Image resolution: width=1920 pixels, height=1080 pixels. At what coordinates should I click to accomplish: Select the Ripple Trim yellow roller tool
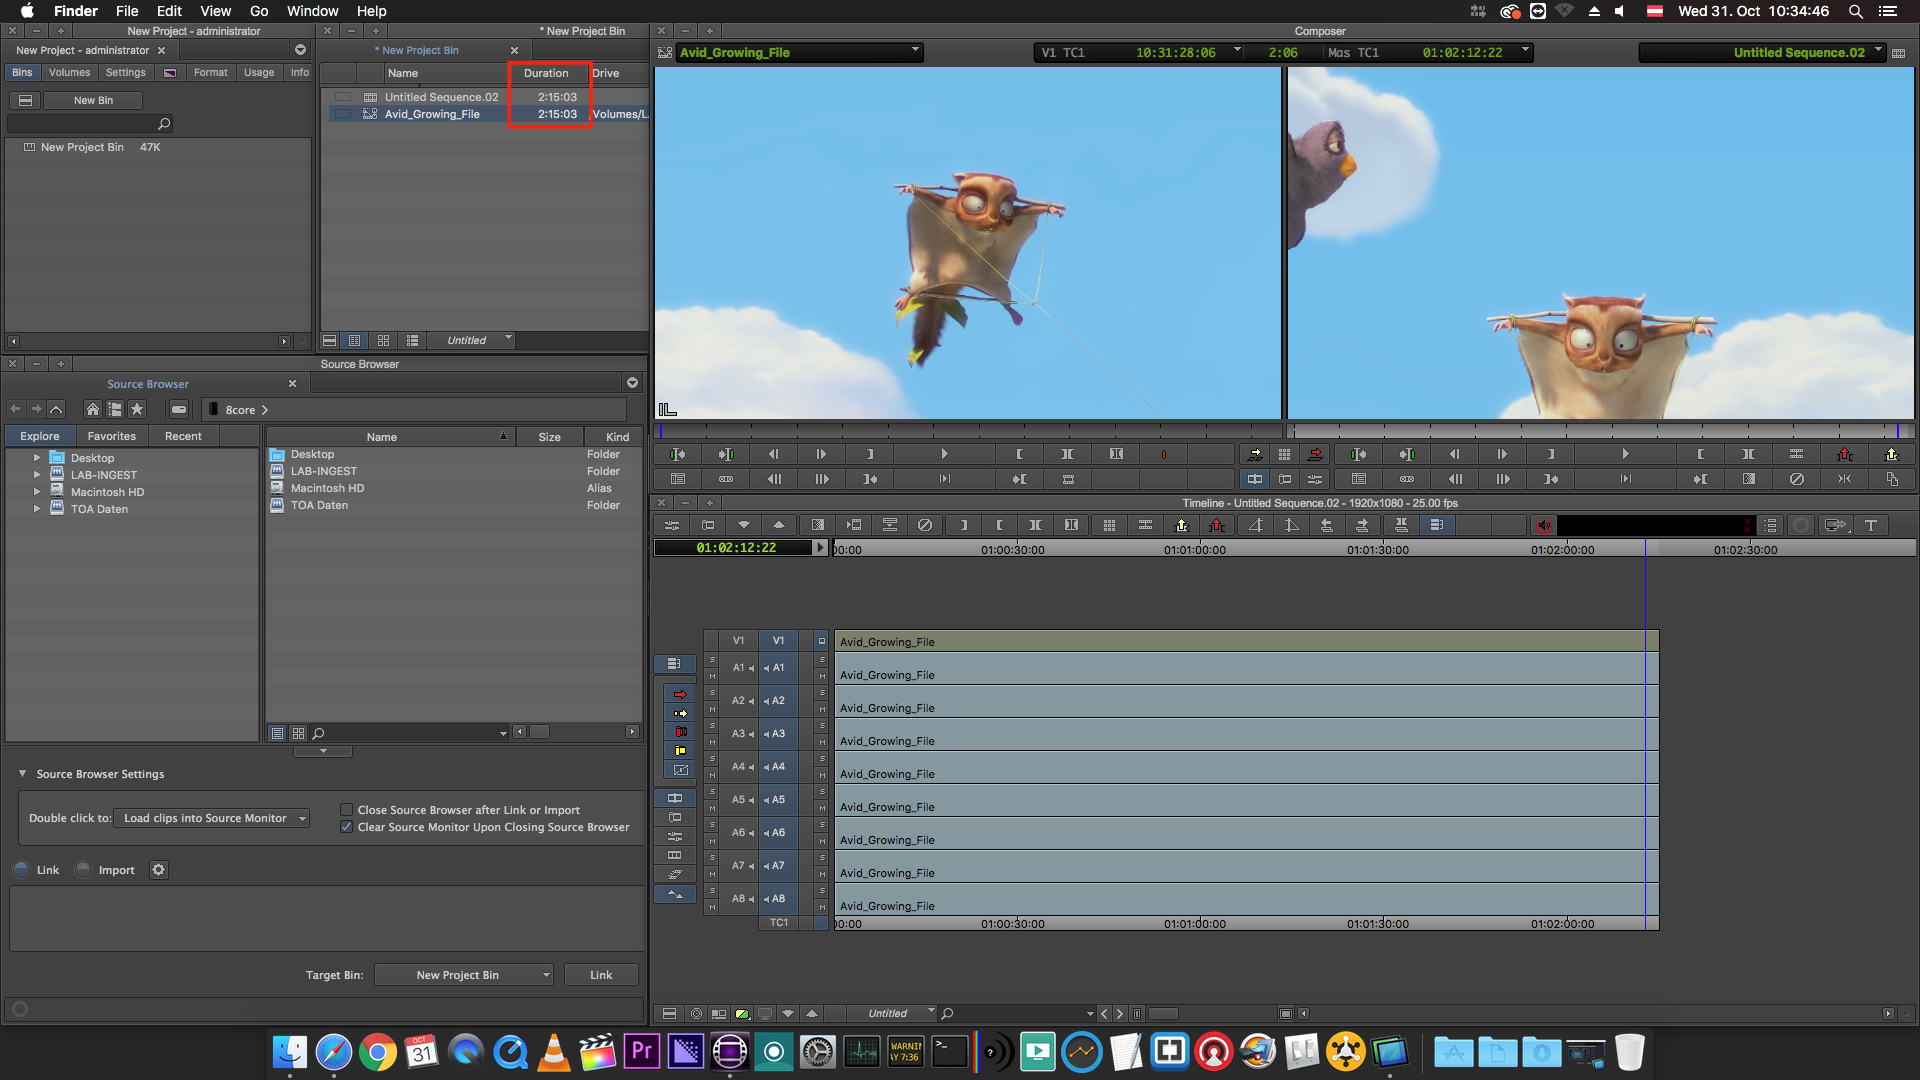pos(680,751)
